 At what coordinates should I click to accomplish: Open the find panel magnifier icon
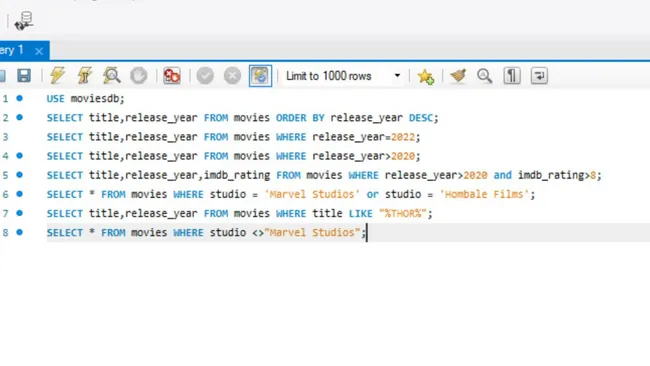[484, 76]
